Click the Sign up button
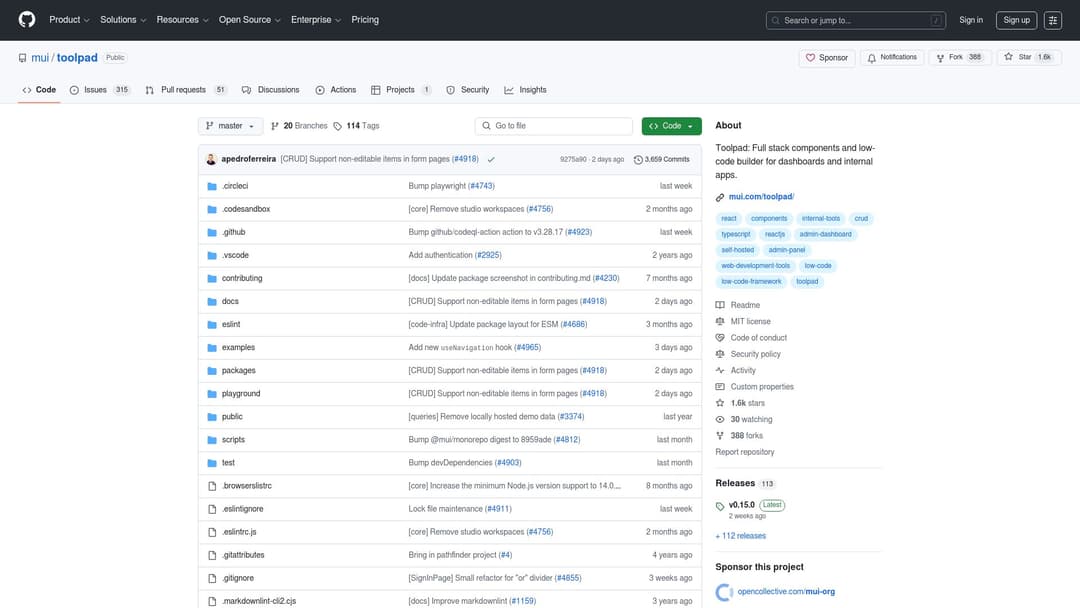The height and width of the screenshot is (608, 1080). pos(1016,21)
